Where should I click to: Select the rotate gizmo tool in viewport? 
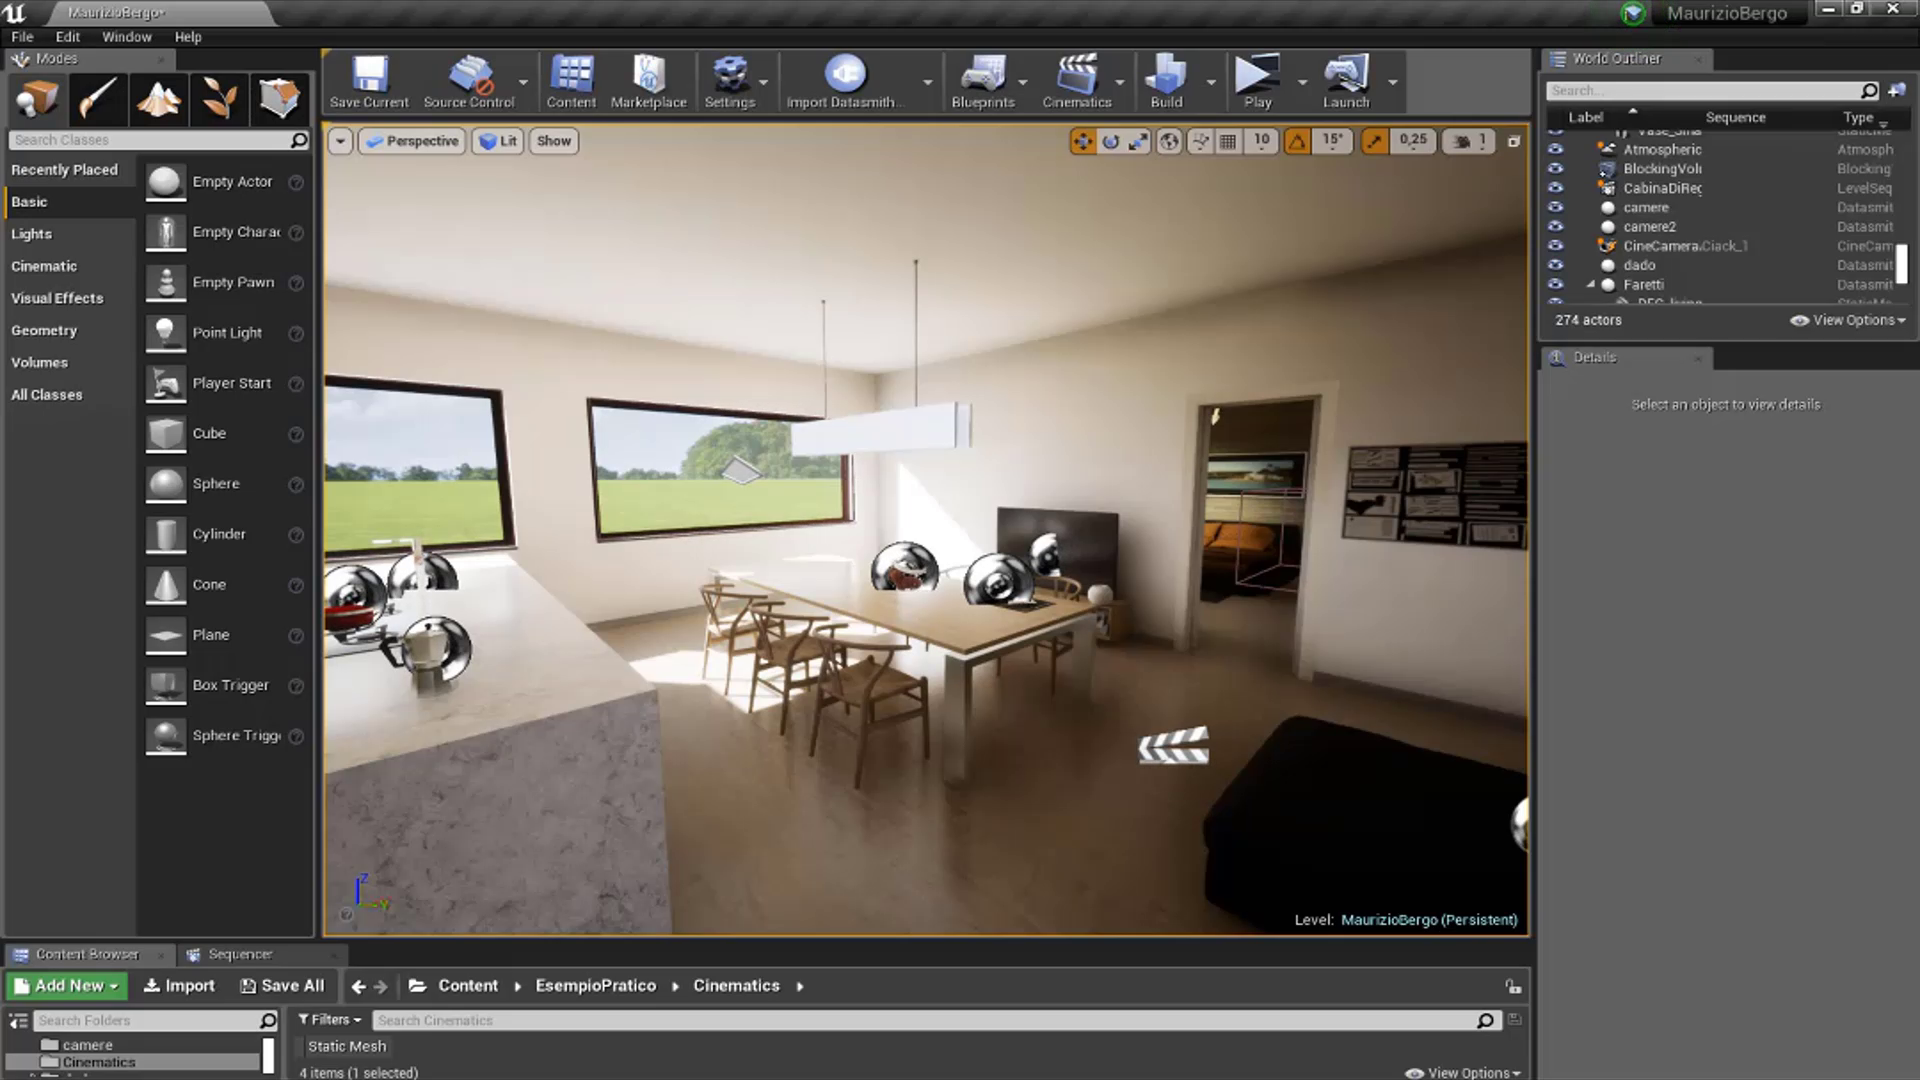click(1111, 142)
